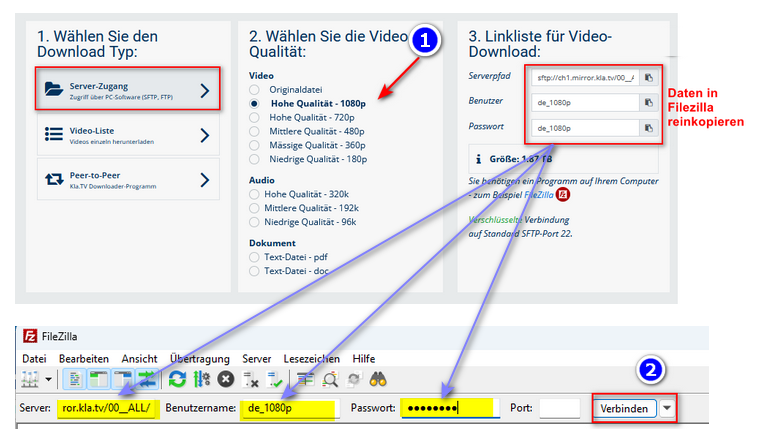The height and width of the screenshot is (429, 763).
Task: Click the info icon beside Größe
Action: pos(478,159)
